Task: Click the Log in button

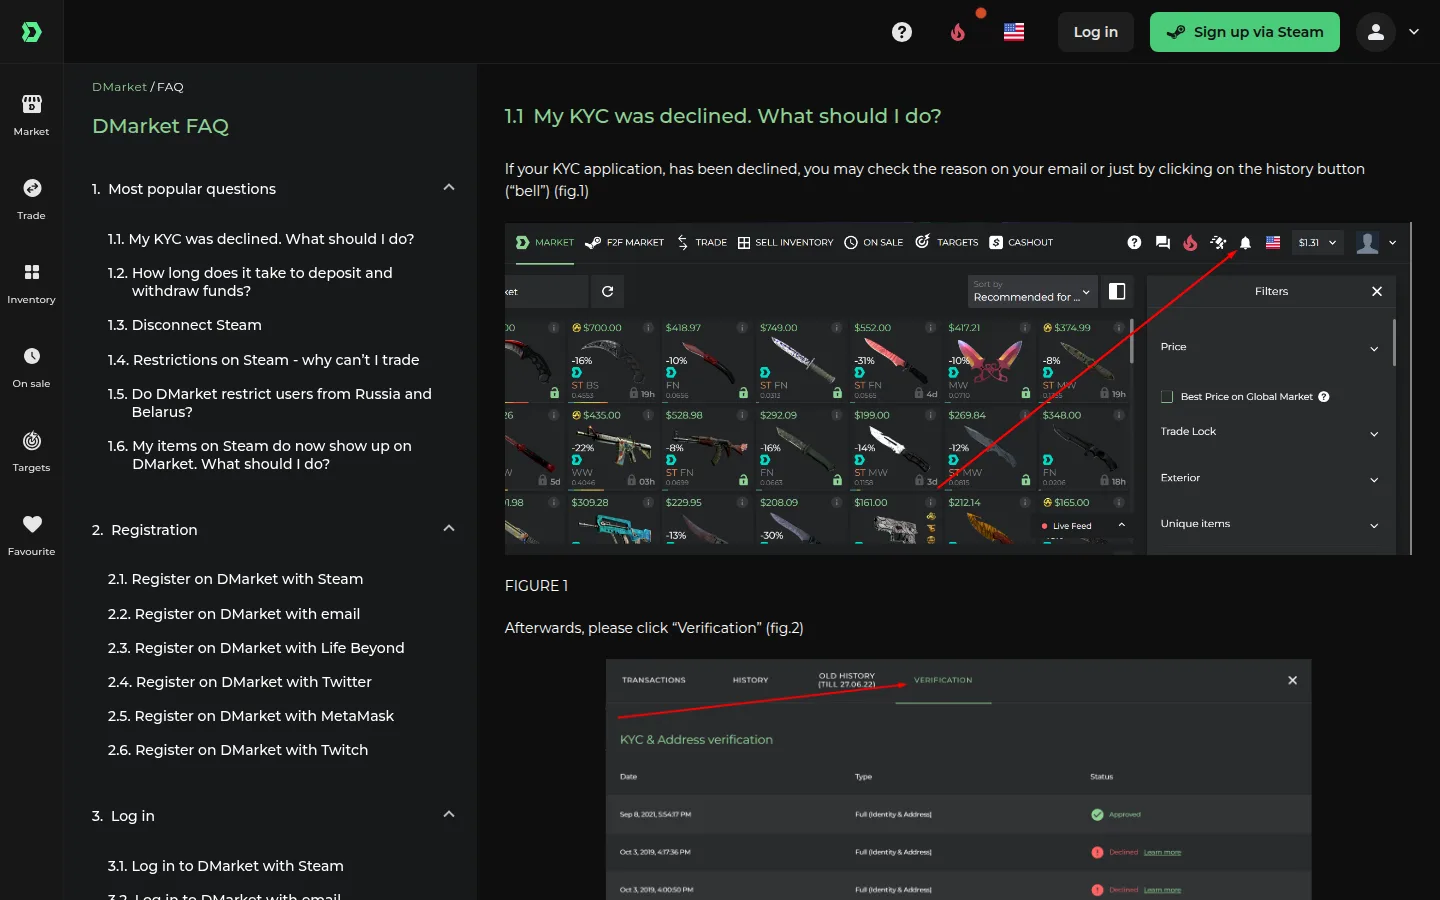Action: [1096, 32]
